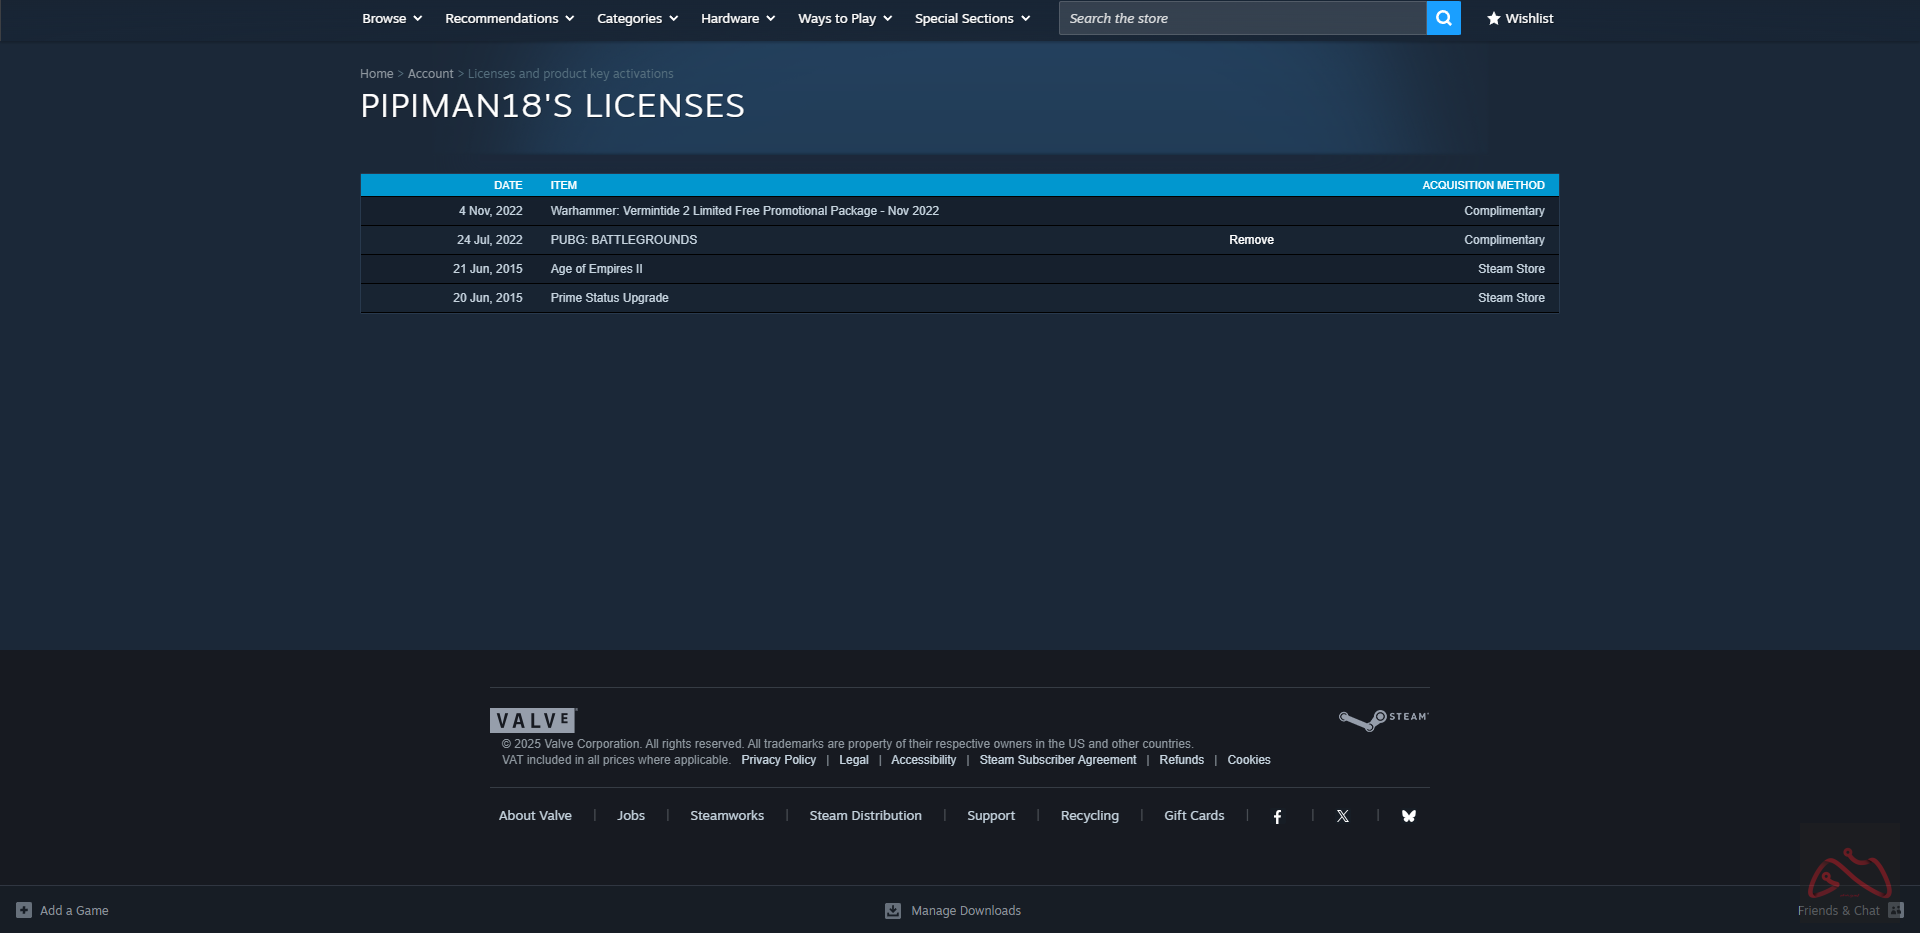This screenshot has height=933, width=1920.
Task: Open the Special Sections menu
Action: click(971, 18)
